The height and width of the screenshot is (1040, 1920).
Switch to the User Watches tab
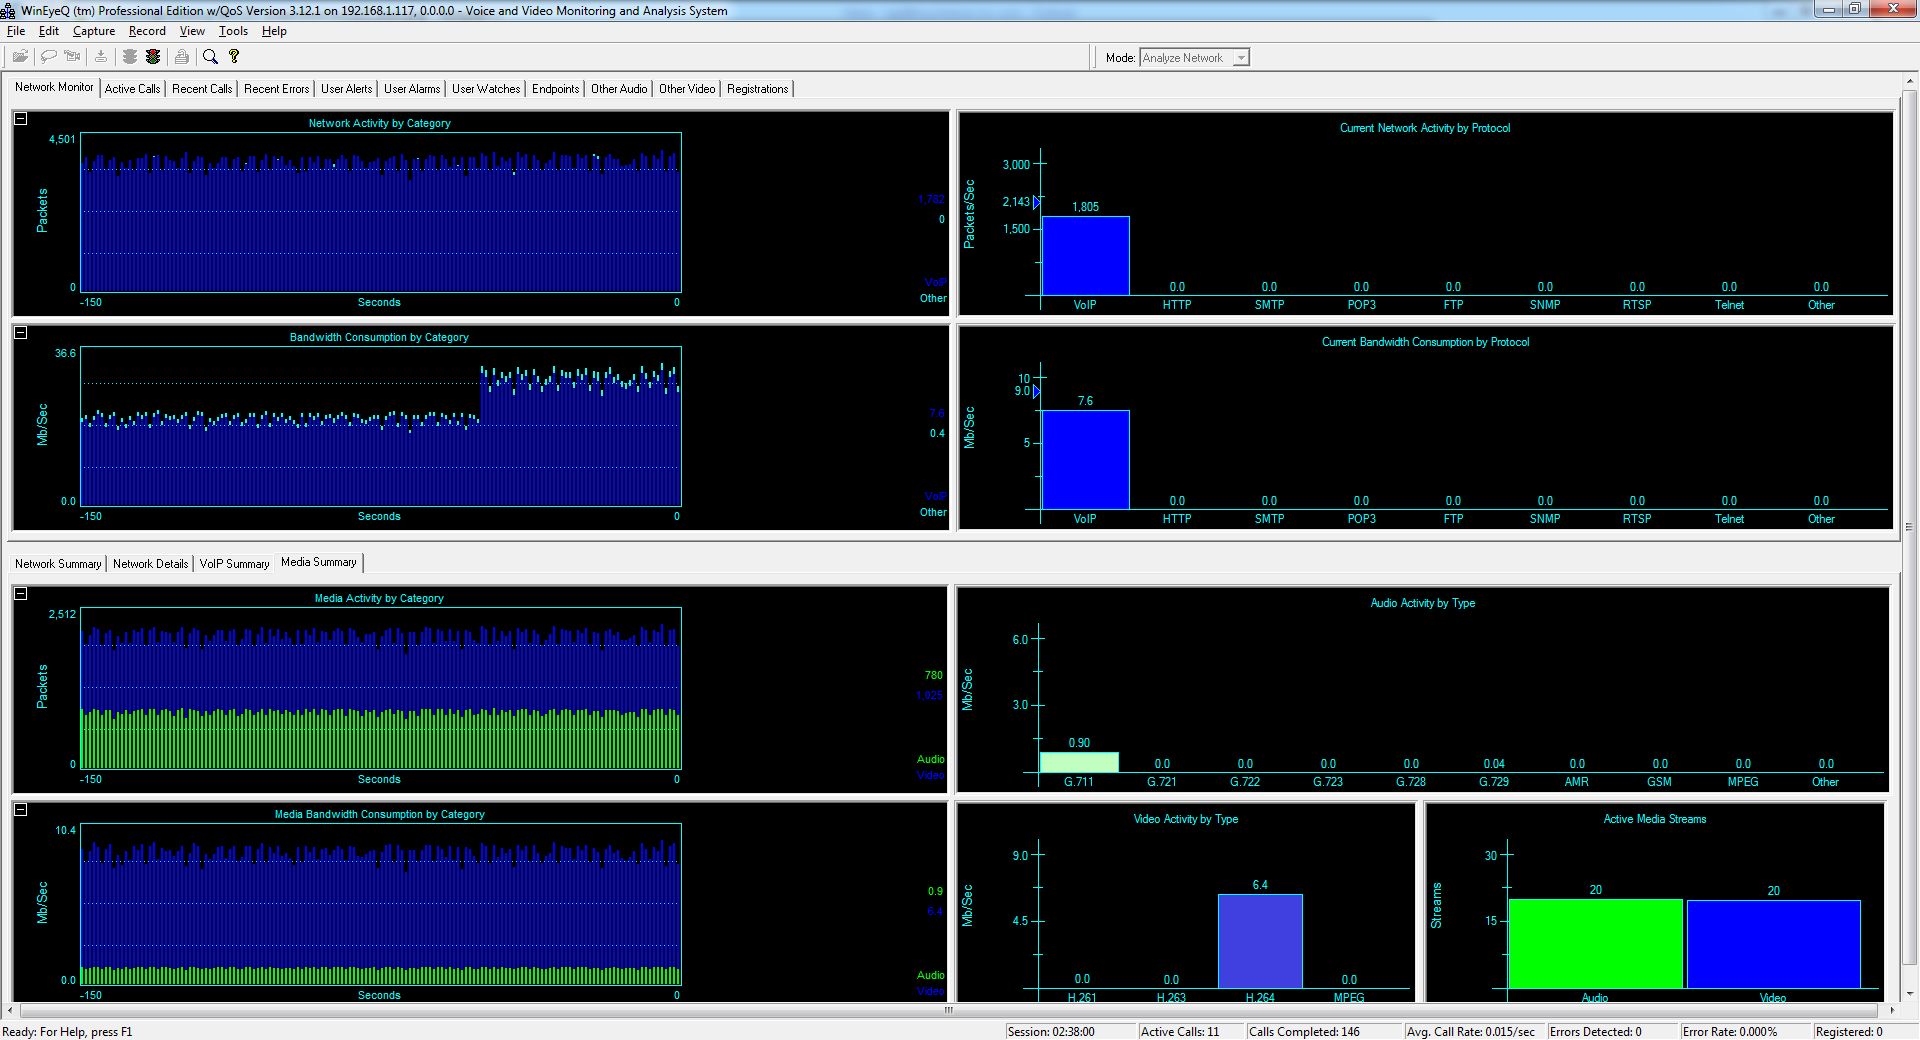pyautogui.click(x=486, y=89)
